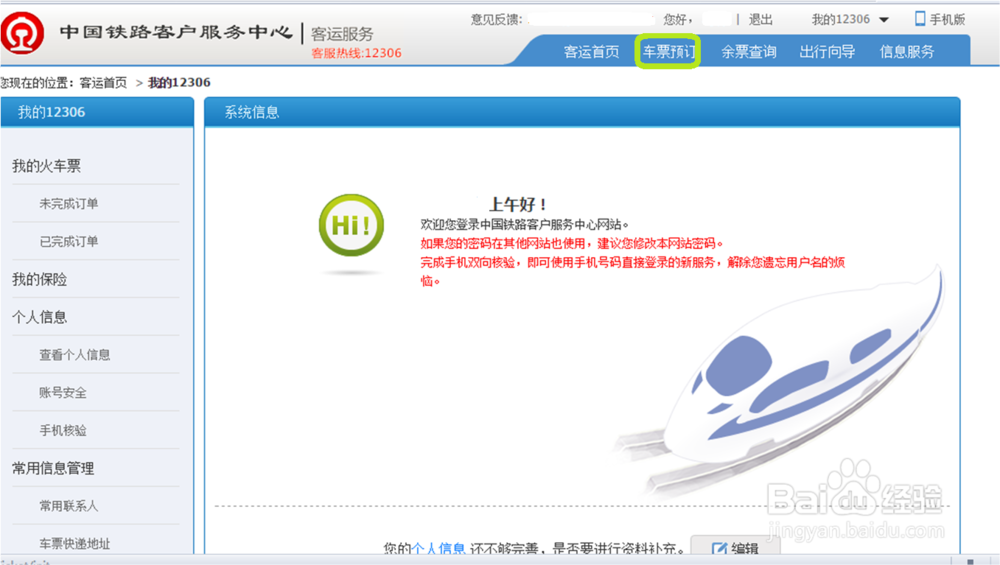
Task: Click the 中国铁路客户服务中心 title text
Action: (x=176, y=32)
